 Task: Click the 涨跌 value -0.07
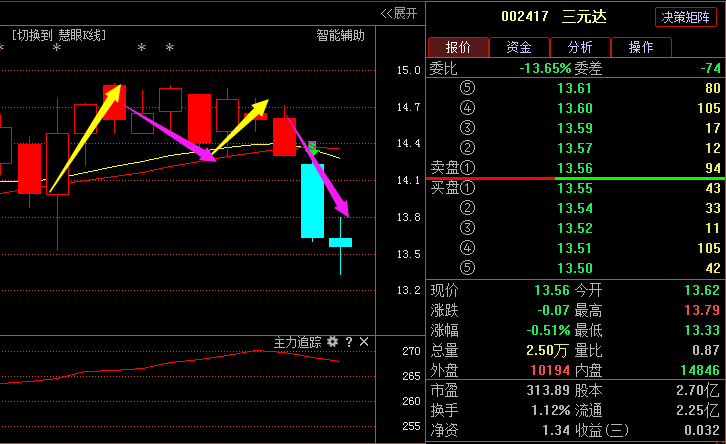pyautogui.click(x=553, y=310)
